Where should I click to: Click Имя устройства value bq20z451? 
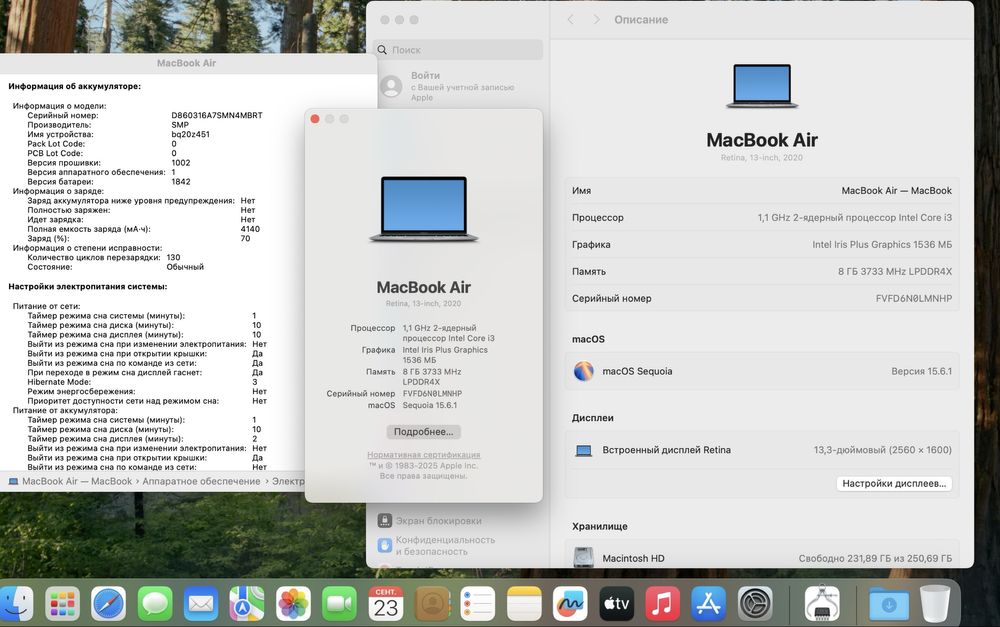pyautogui.click(x=190, y=135)
